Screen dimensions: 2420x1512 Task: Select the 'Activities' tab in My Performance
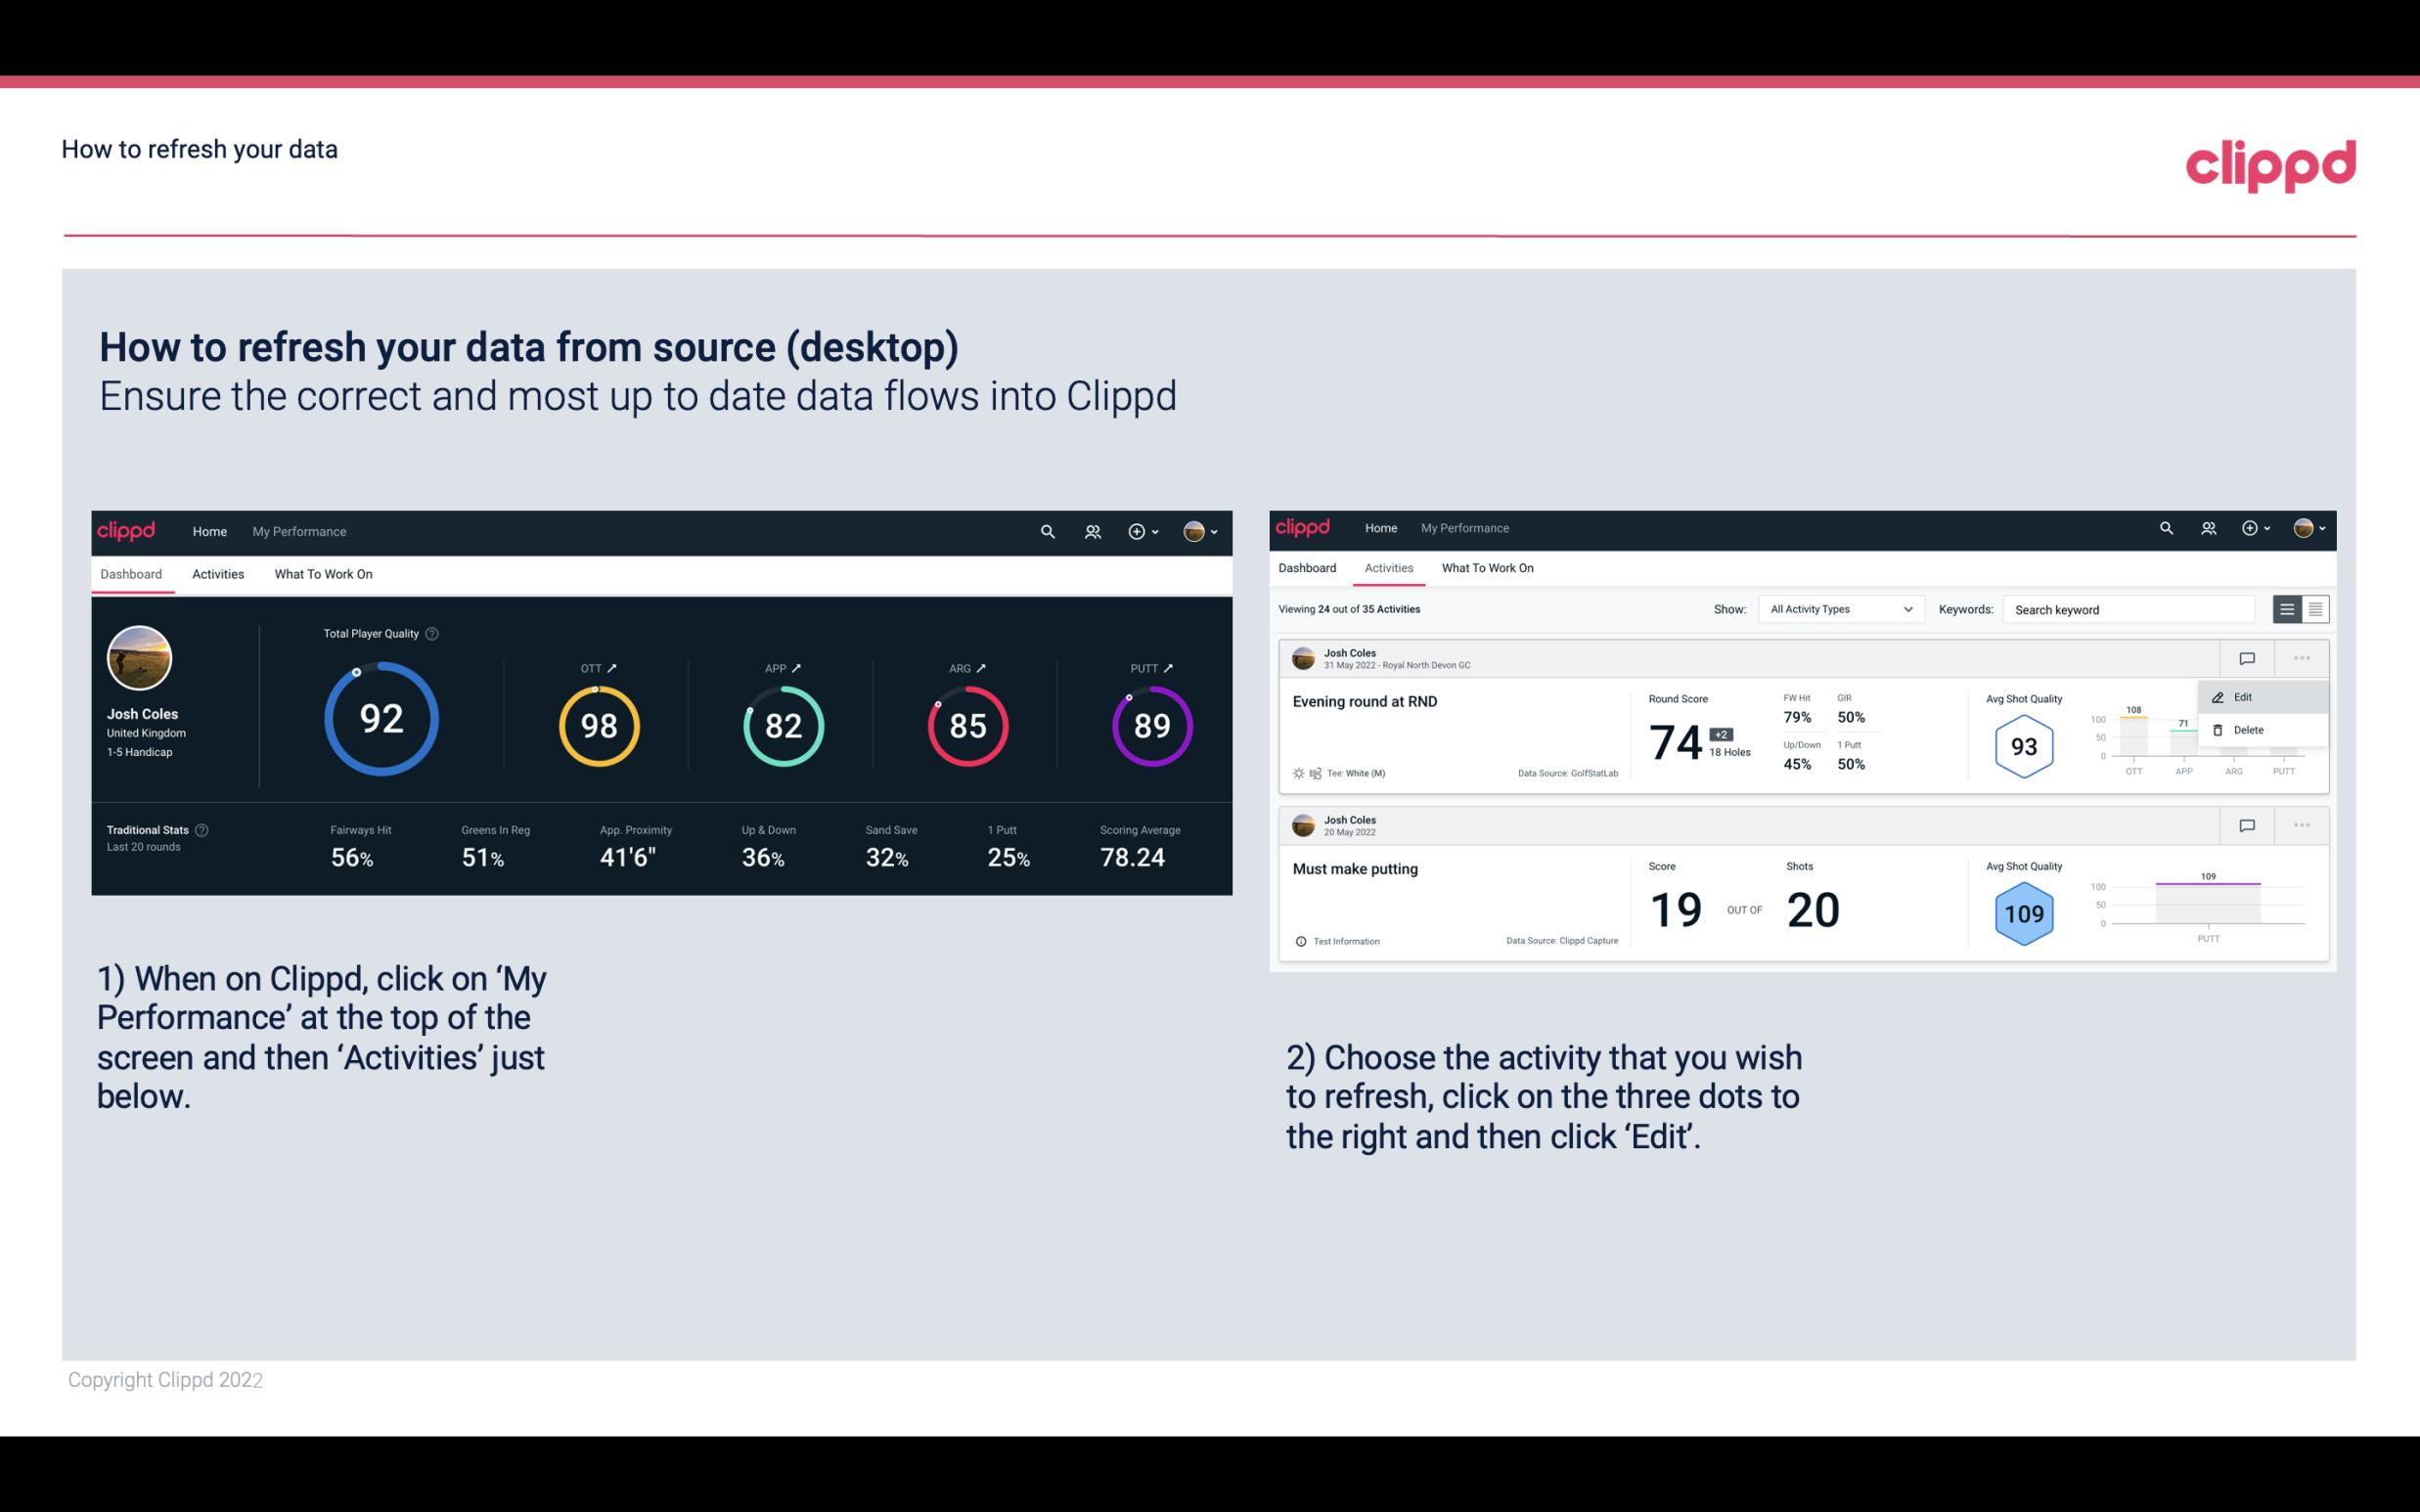point(218,573)
